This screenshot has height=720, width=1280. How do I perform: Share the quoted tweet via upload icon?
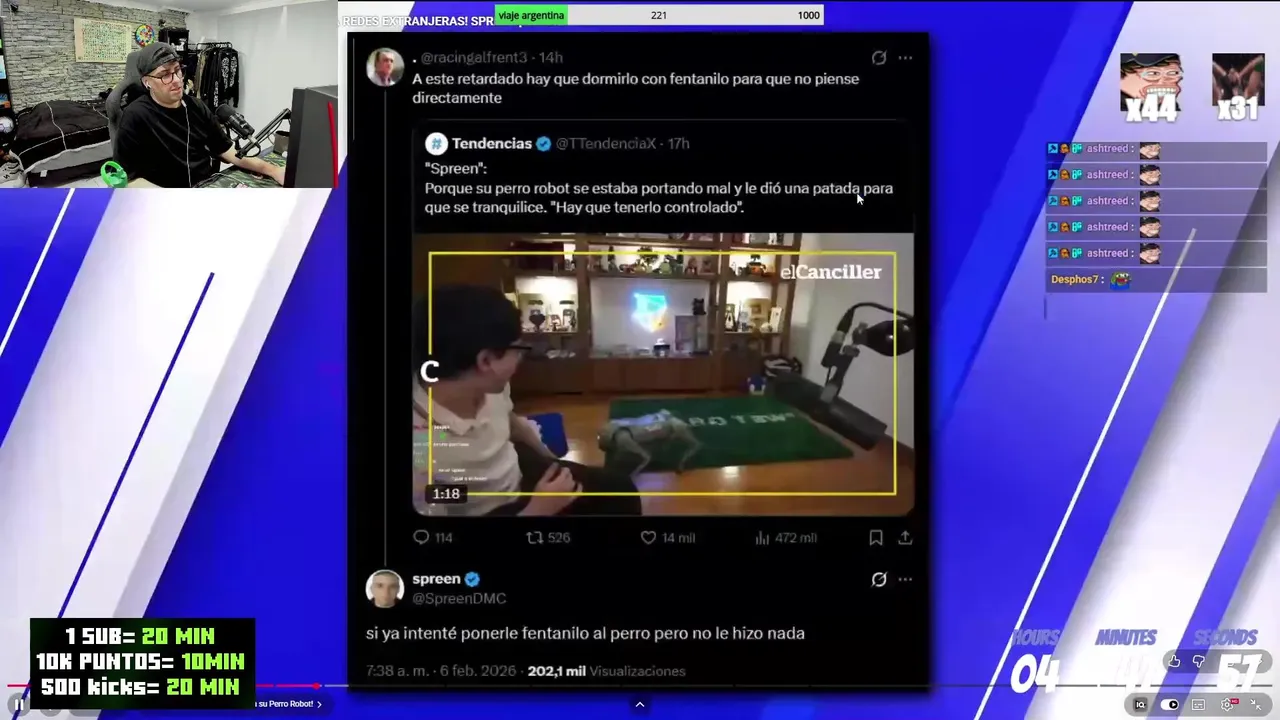(905, 537)
